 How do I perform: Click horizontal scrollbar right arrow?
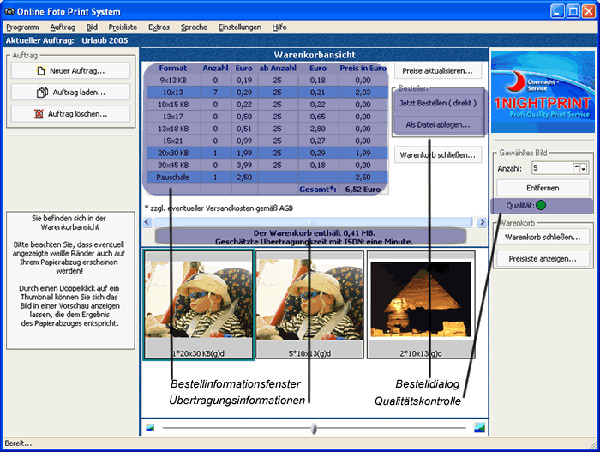tap(482, 222)
